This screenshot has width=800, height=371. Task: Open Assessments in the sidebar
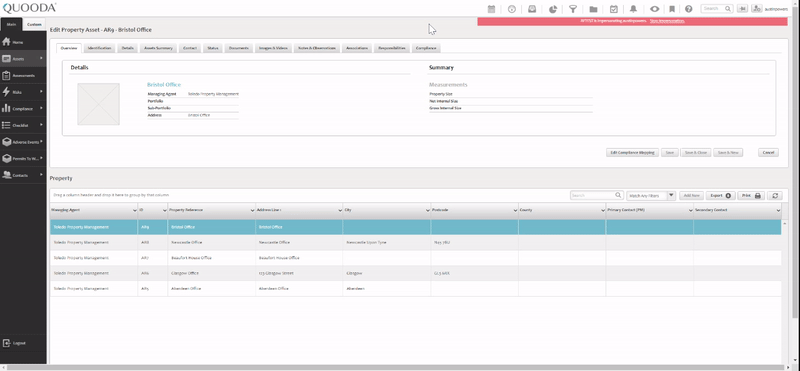pos(23,76)
